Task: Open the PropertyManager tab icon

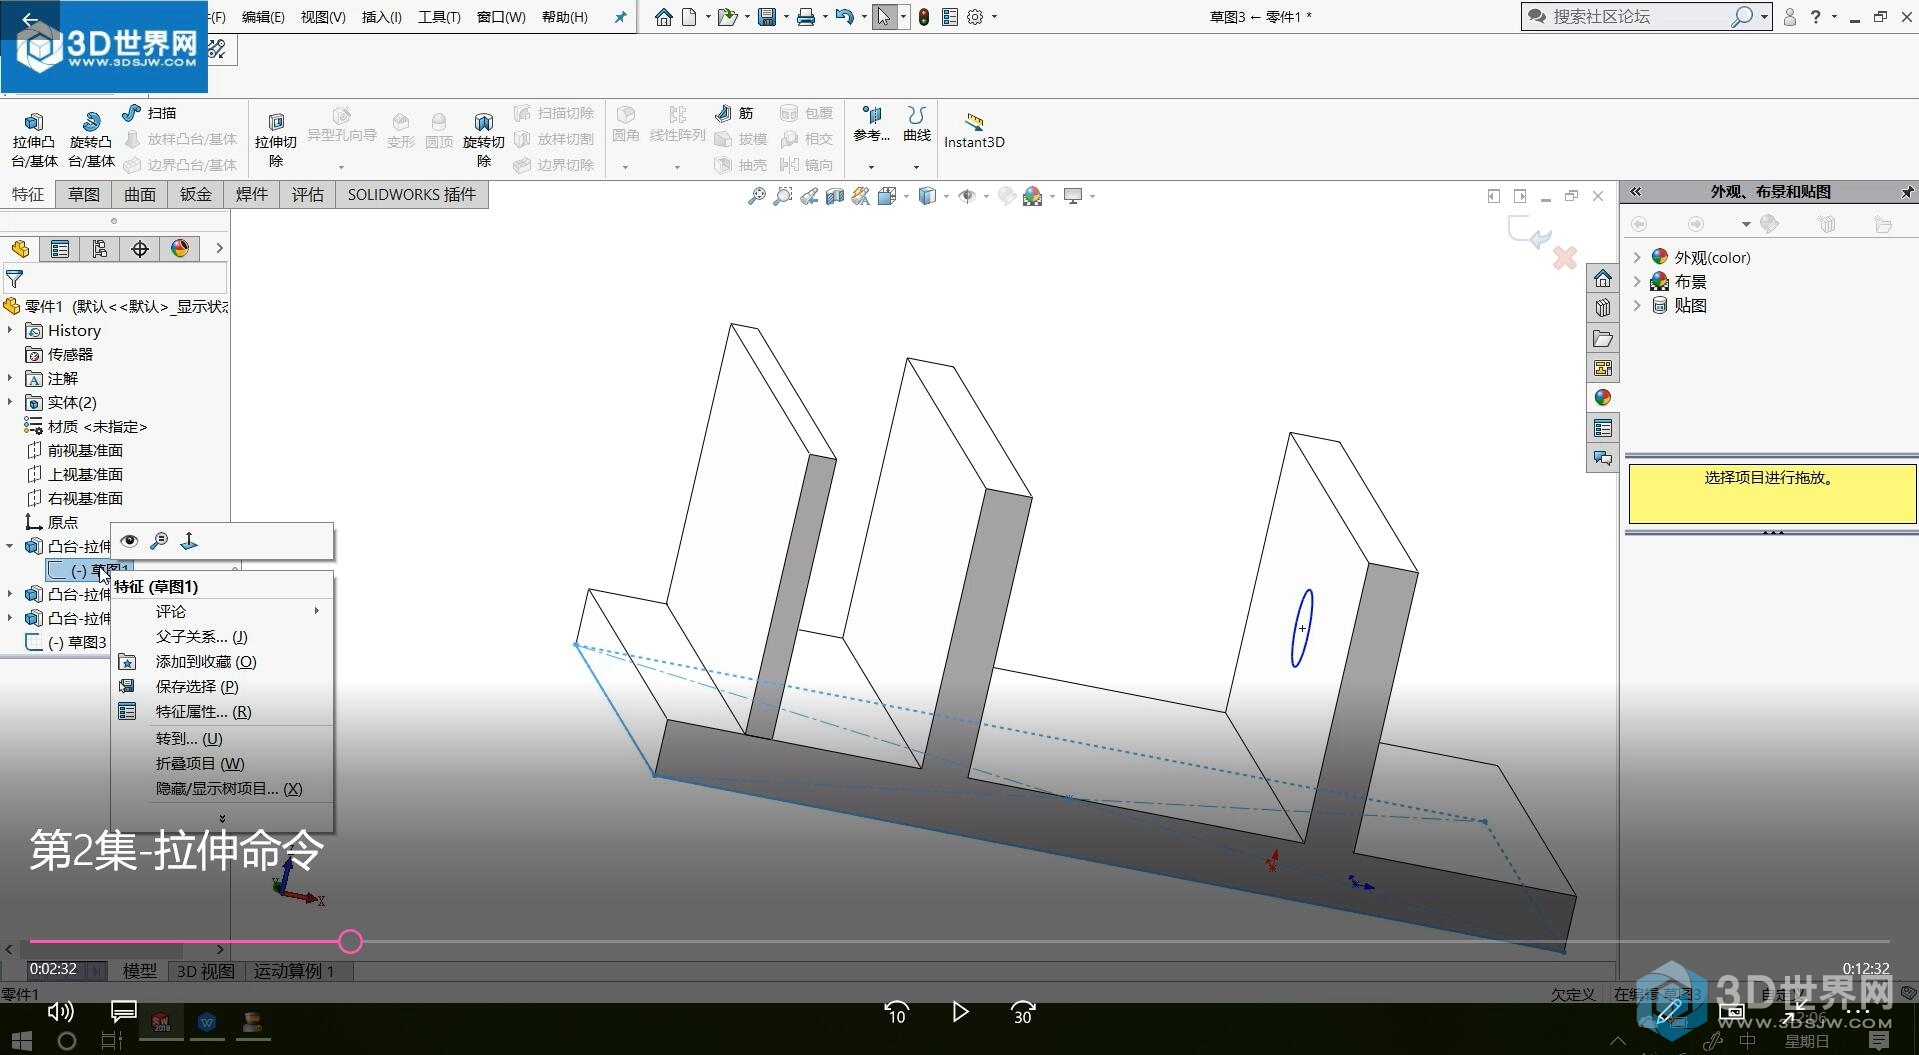Action: coord(60,249)
